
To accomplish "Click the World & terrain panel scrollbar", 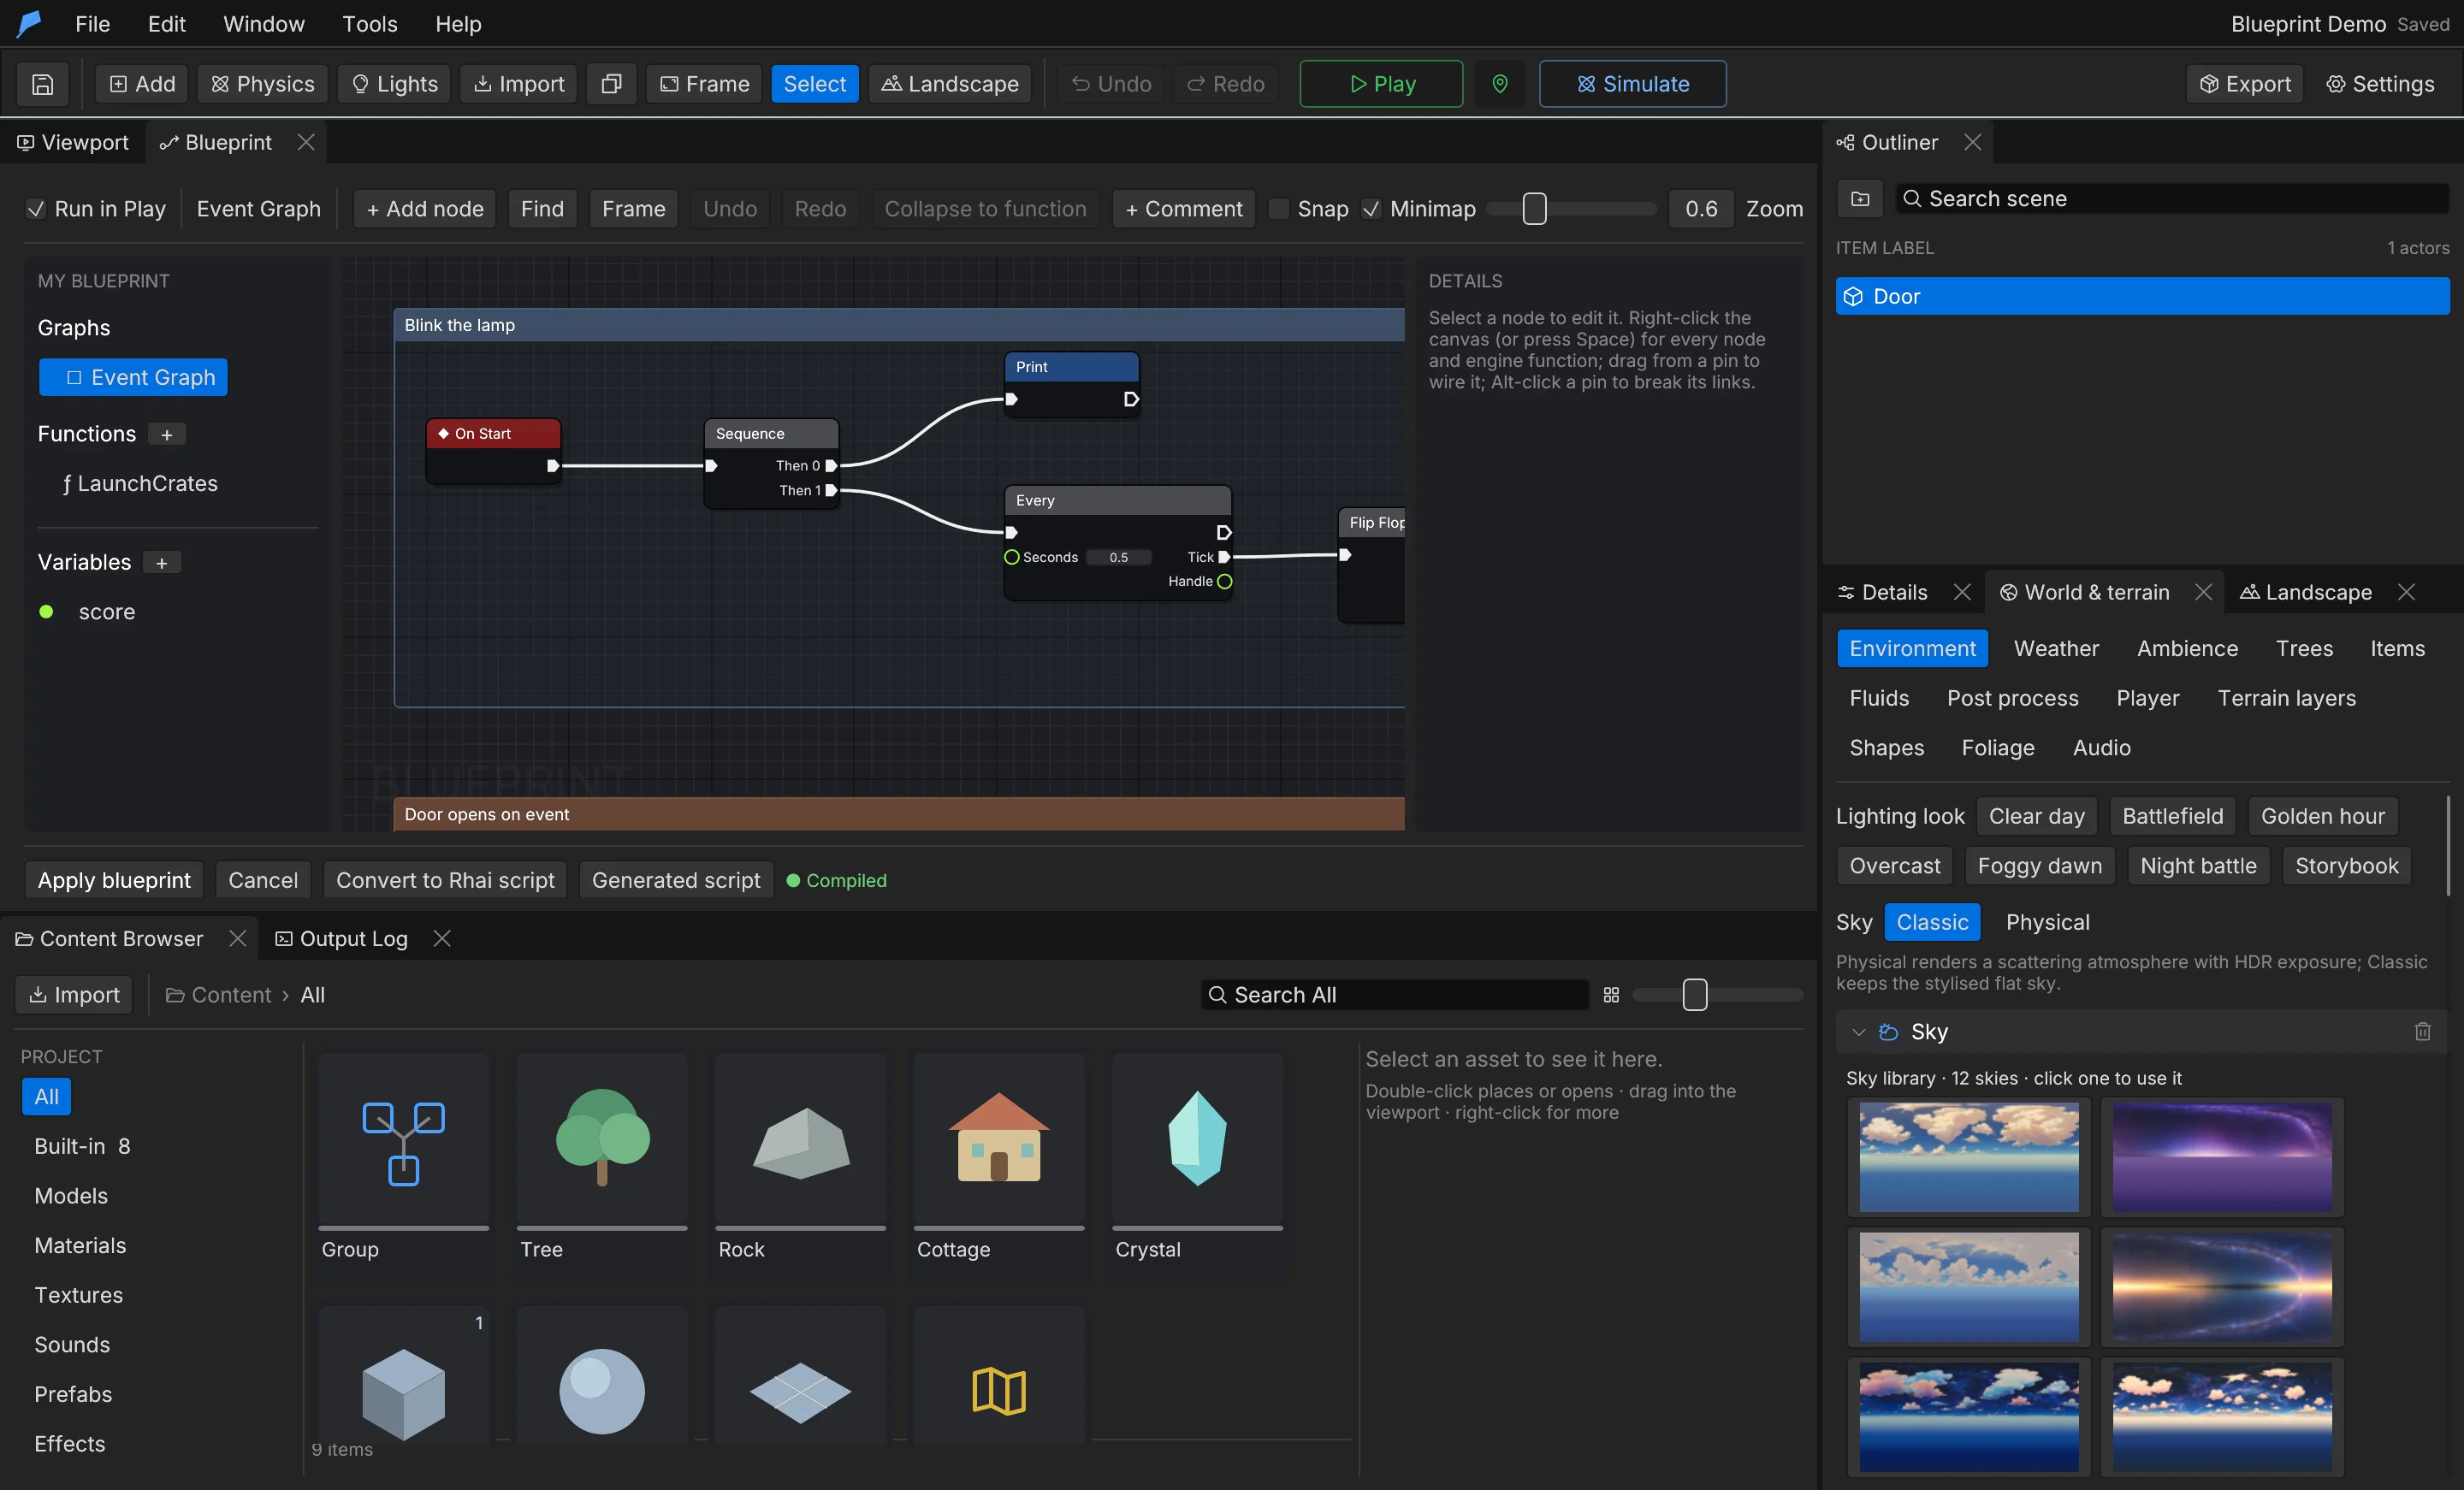I will click(2447, 846).
